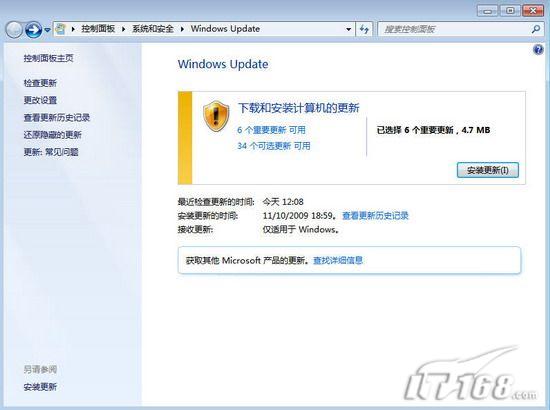Open the recent pages dropdown arrow
The width and height of the screenshot is (550, 410).
(x=47, y=30)
